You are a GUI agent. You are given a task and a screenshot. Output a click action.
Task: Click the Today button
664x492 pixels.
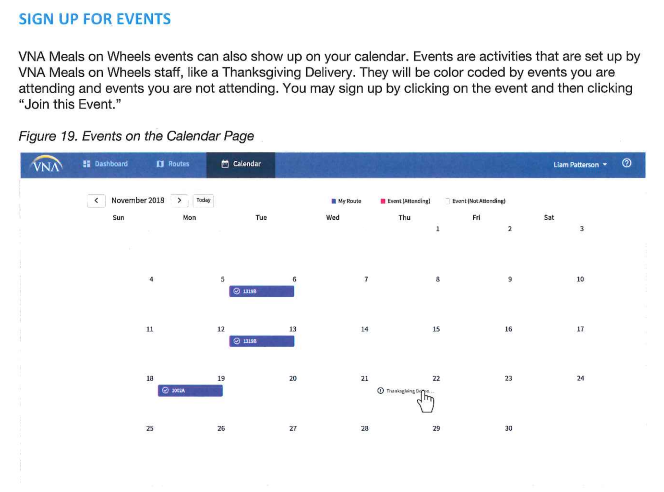pyautogui.click(x=203, y=200)
